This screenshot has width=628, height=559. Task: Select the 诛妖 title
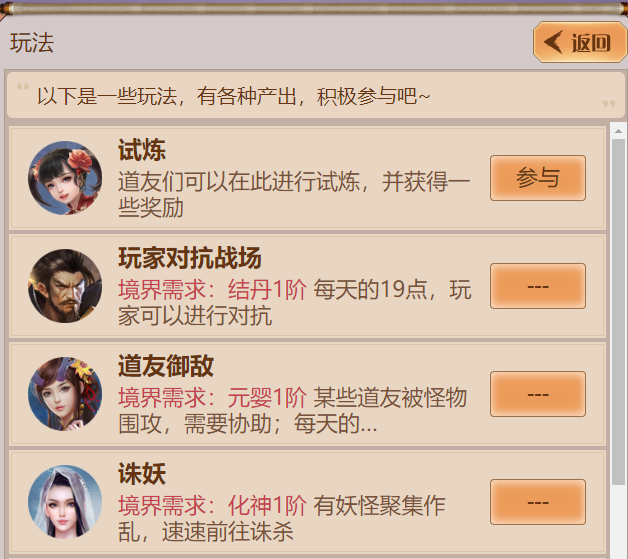pyautogui.click(x=142, y=474)
